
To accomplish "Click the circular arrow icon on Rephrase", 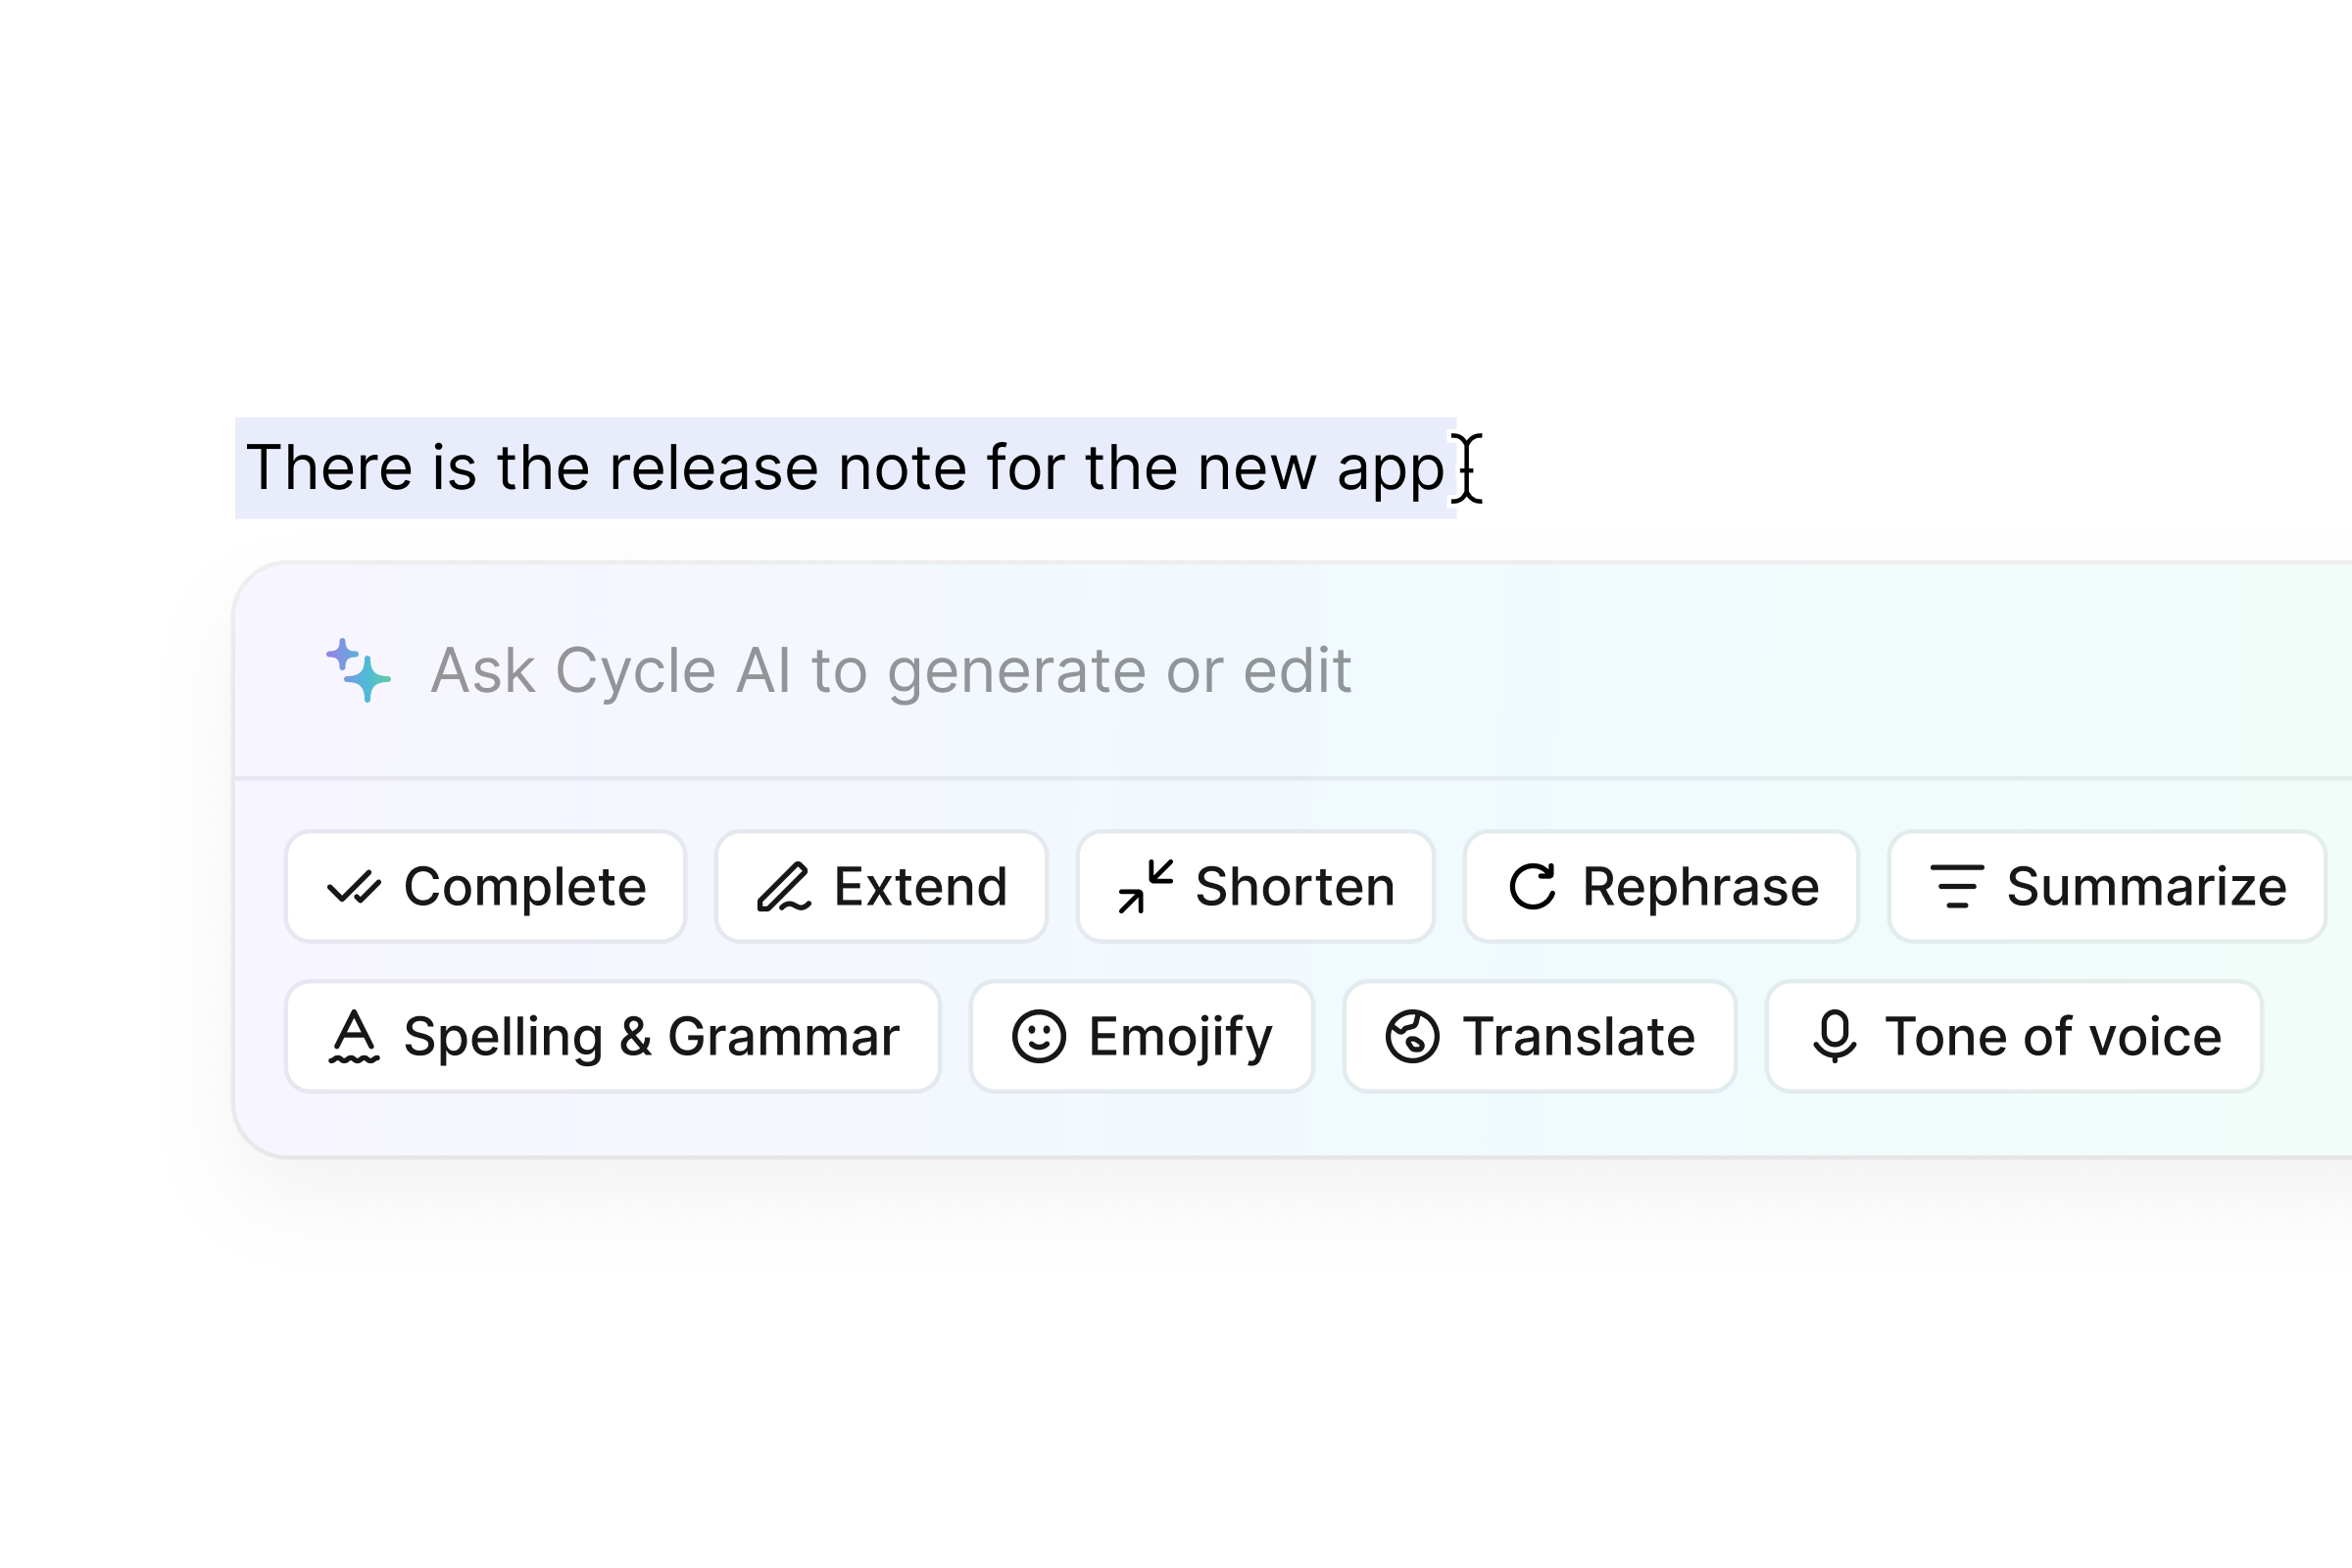I will coord(1533,887).
